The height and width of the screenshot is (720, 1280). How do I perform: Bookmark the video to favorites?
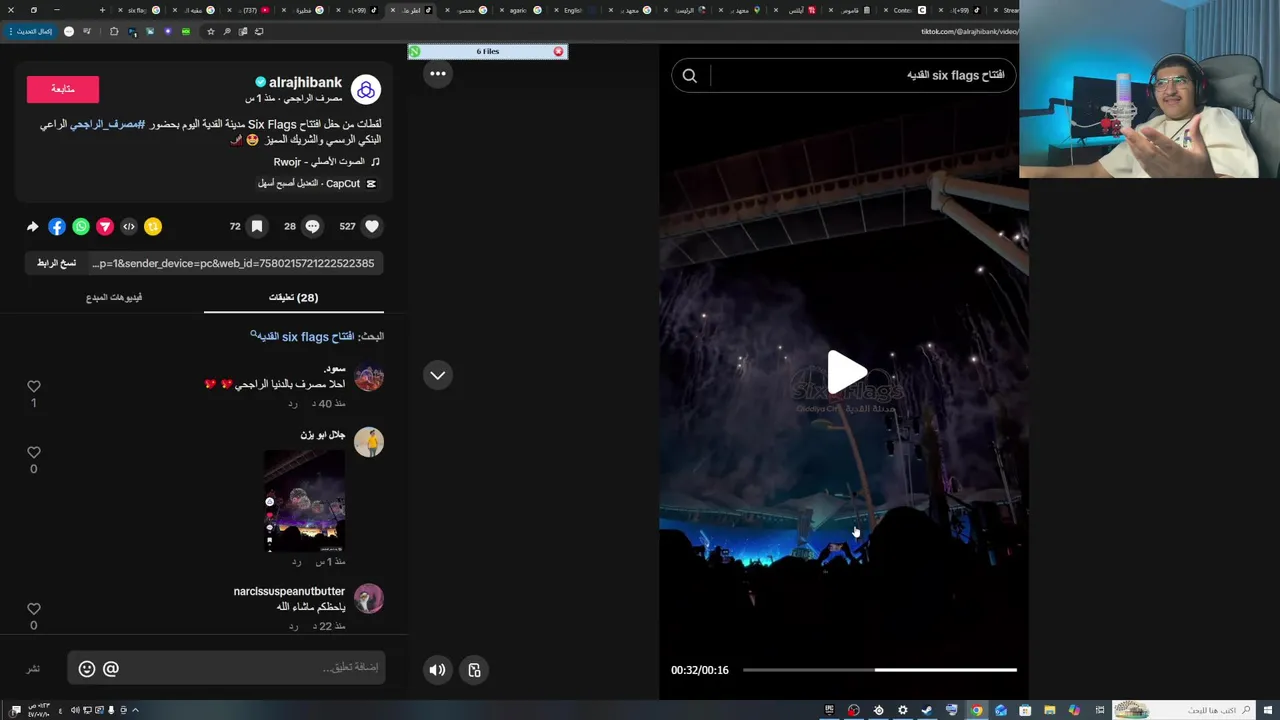[257, 226]
